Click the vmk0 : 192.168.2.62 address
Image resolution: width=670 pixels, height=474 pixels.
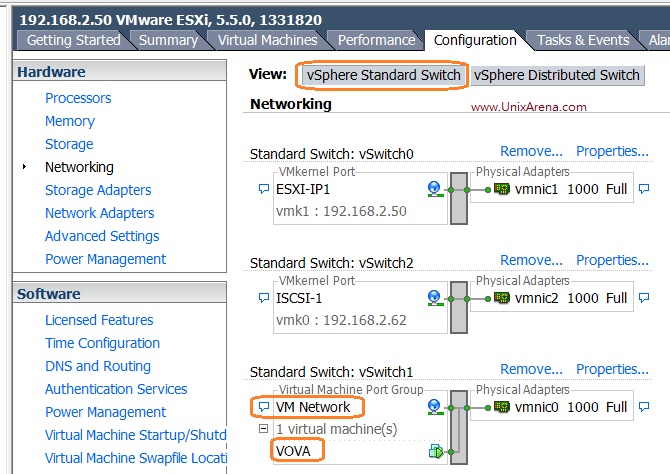tap(341, 320)
